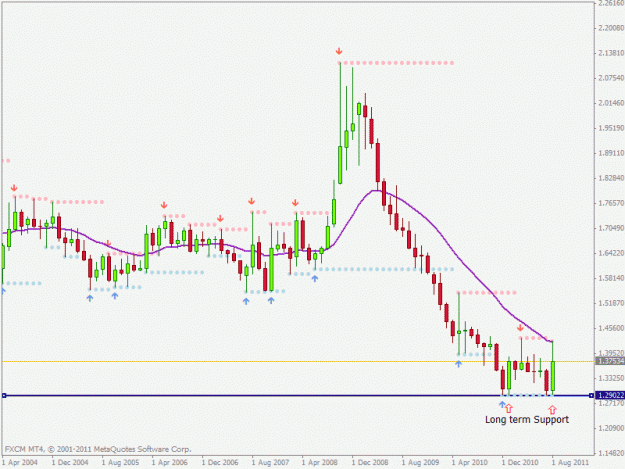Click the '1 Apr 2010' date label
625x469 pixels.
click(470, 462)
